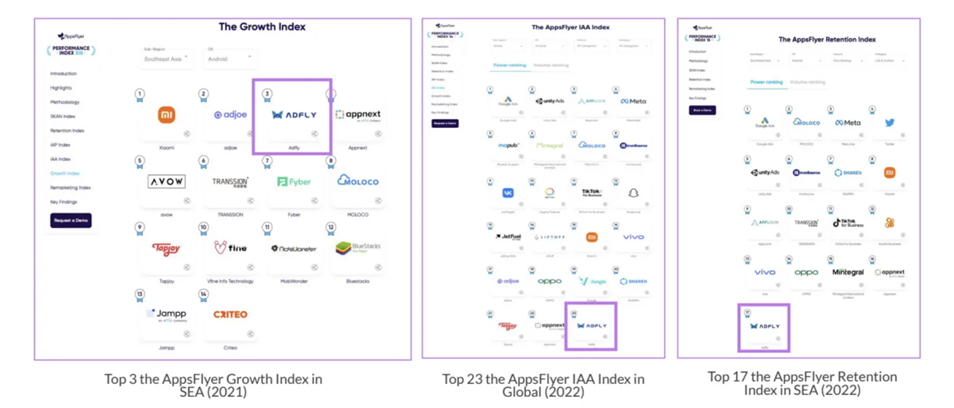
Task: Click the Xiaomi logo in the Growth Index
Action: click(166, 115)
